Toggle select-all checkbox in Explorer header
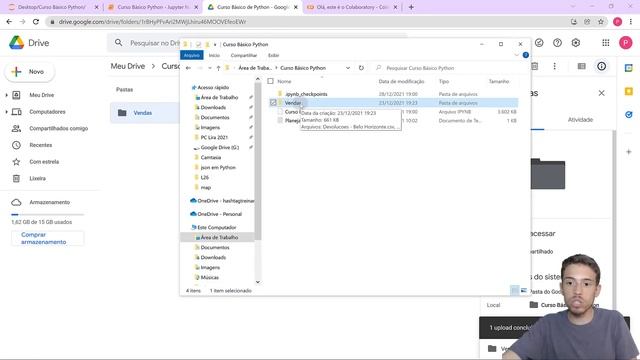 (270, 81)
